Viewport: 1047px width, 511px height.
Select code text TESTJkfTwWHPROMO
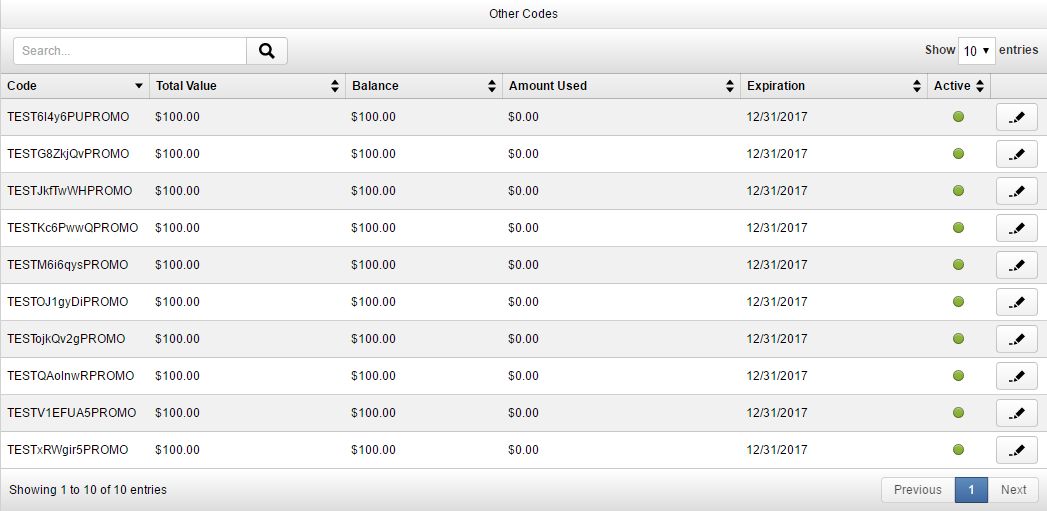[x=69, y=191]
